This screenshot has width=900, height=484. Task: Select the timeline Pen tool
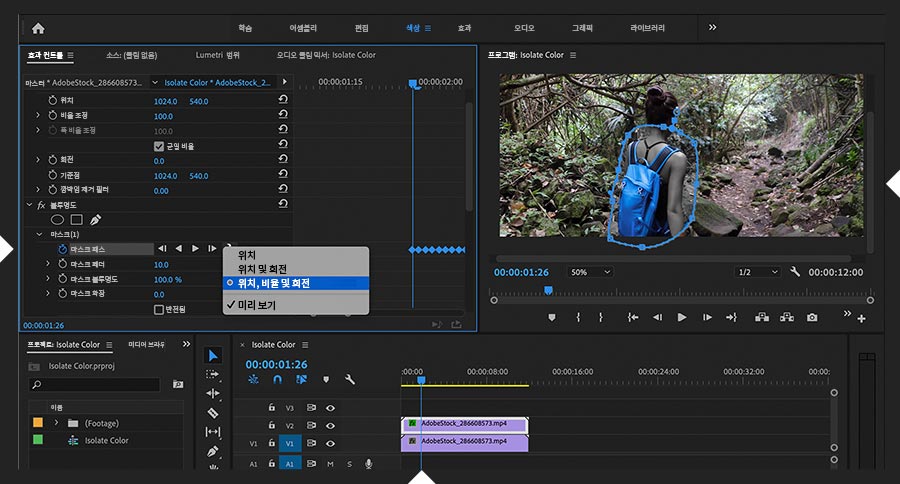click(212, 451)
